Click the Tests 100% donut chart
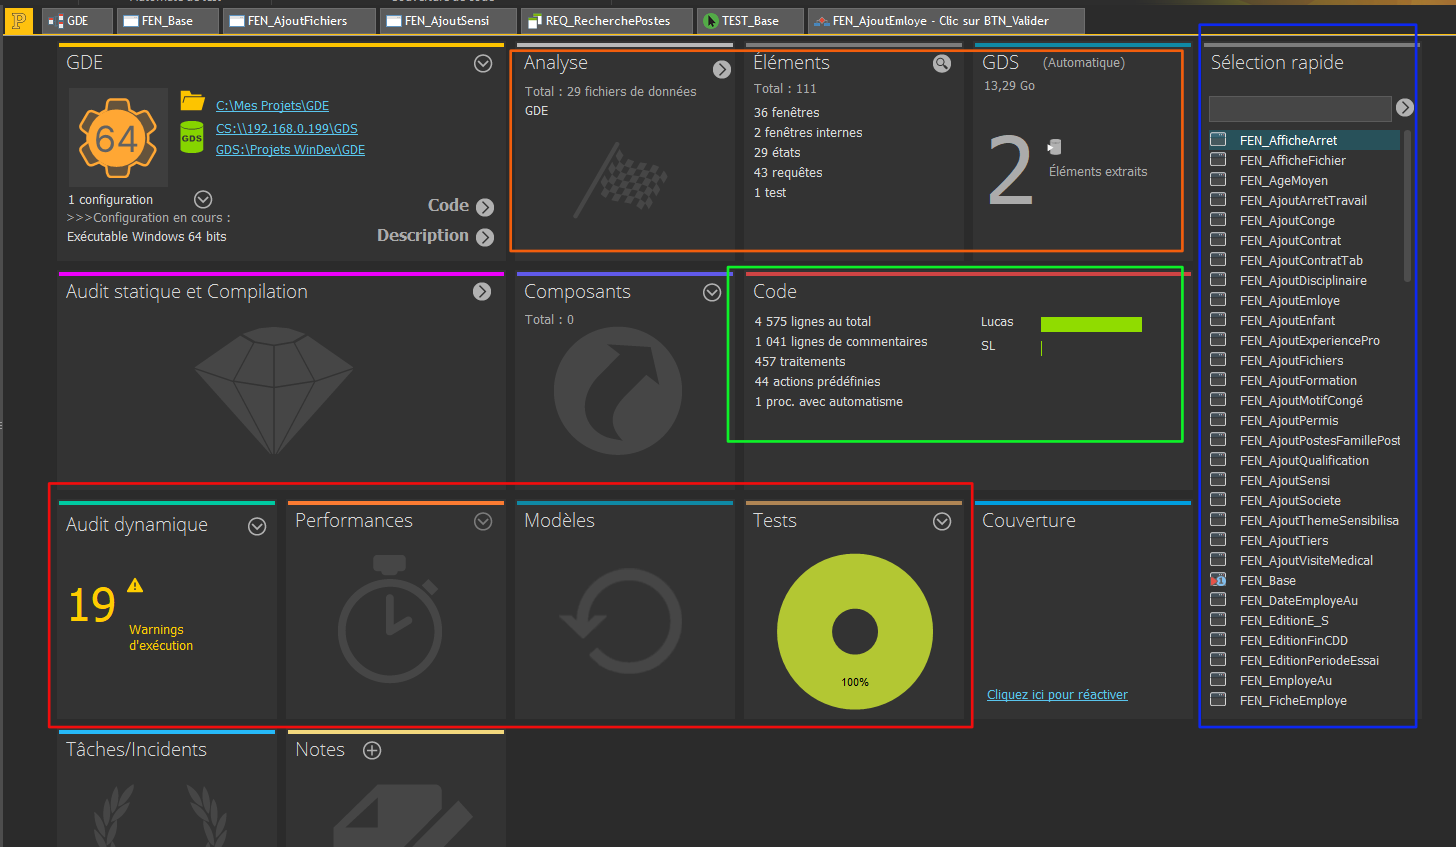The height and width of the screenshot is (847, 1456). 855,631
